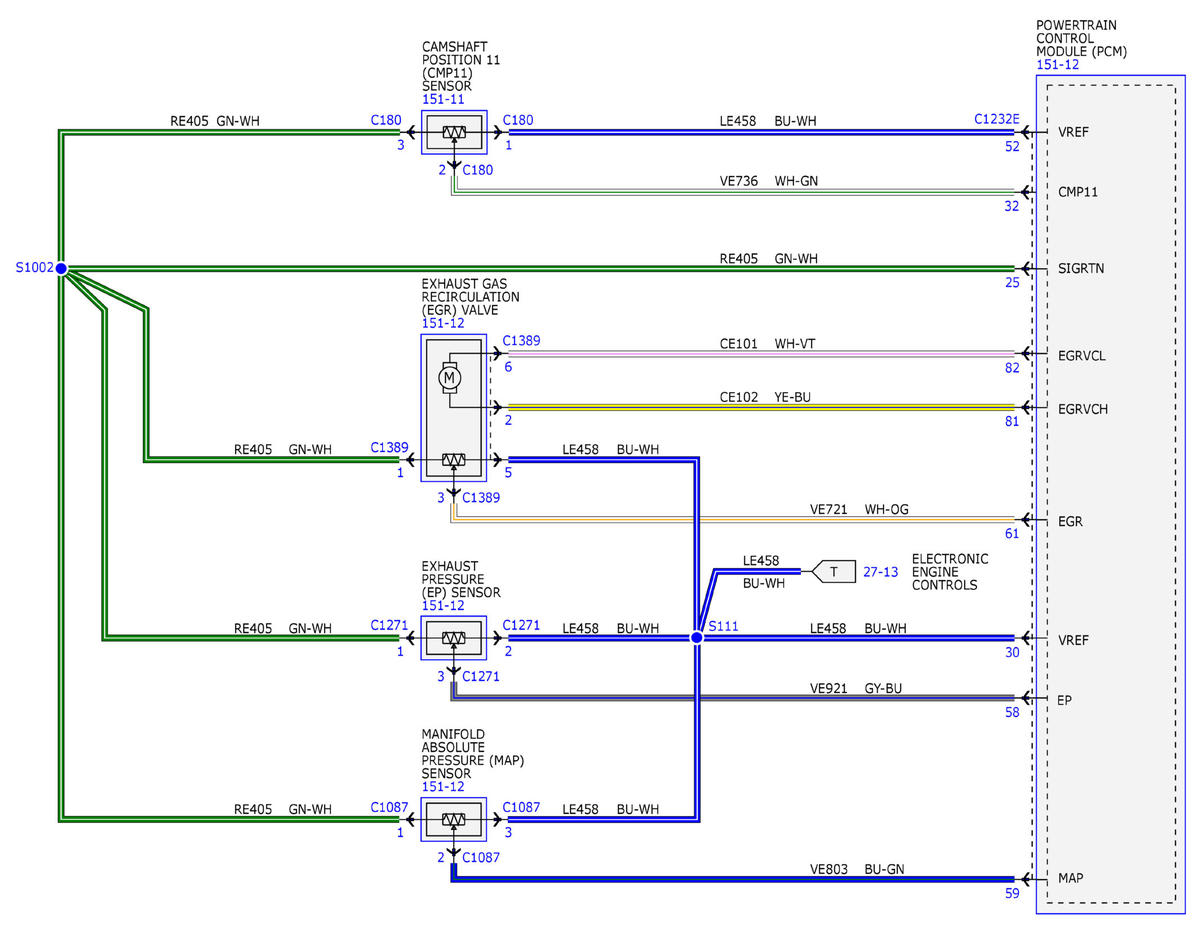Click the C1232E connector label
The image size is (1200, 927).
[x=997, y=120]
